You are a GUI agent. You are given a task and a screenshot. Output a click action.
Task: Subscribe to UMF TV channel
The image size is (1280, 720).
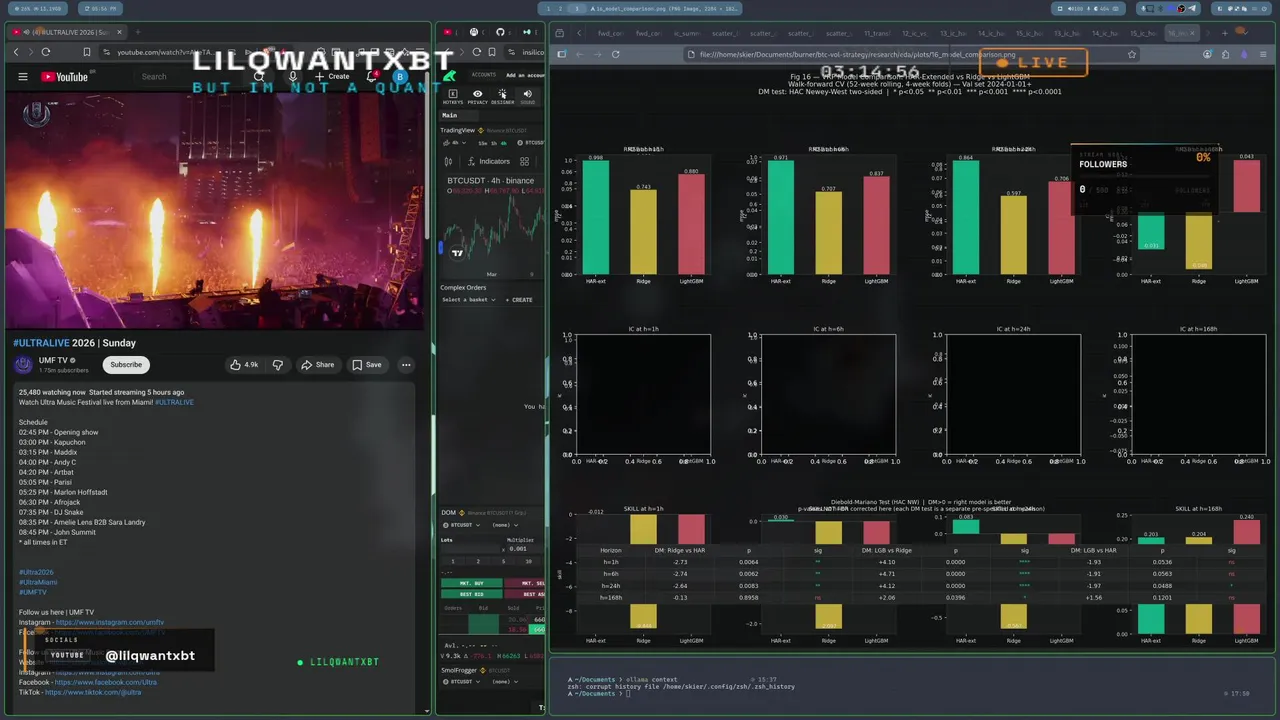point(126,365)
